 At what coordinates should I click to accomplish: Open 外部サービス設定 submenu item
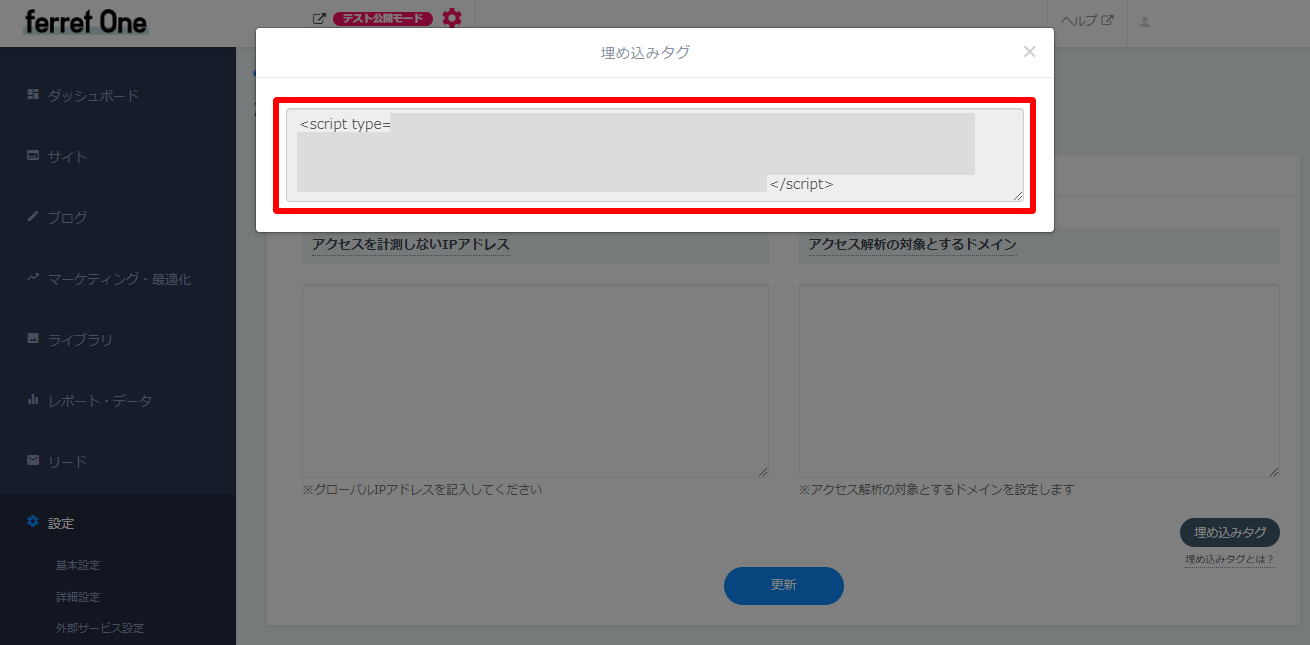[x=100, y=628]
